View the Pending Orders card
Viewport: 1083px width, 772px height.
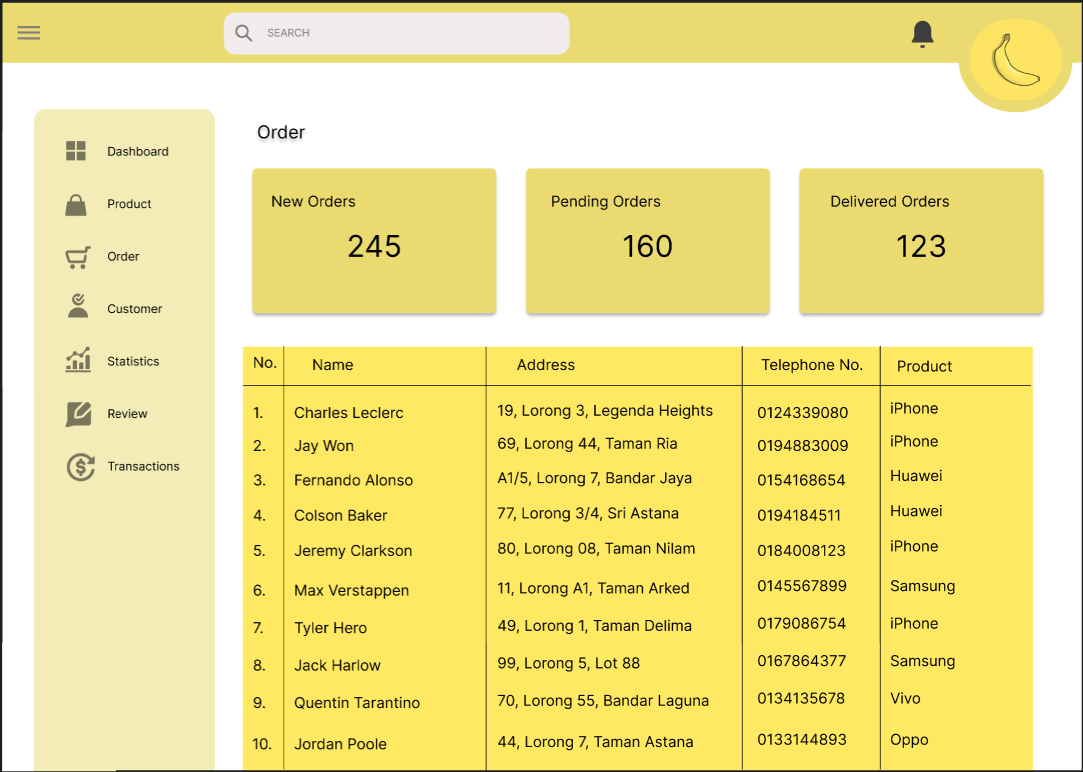[647, 241]
